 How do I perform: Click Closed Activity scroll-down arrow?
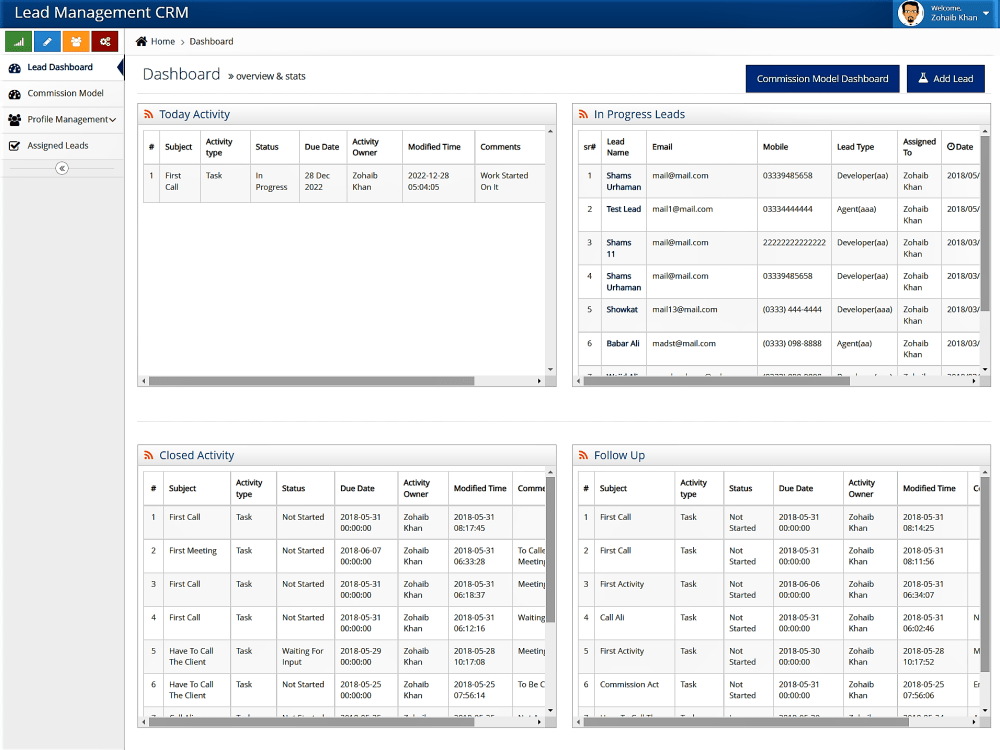550,710
